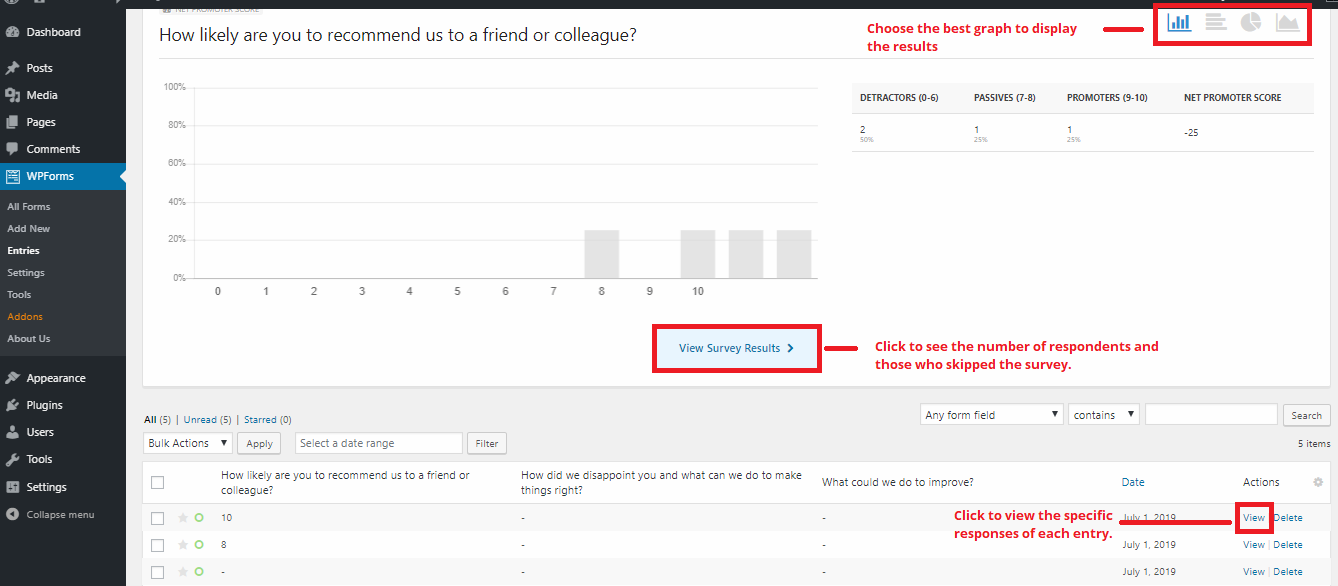This screenshot has height=586, width=1338.
Task: Tick the select-all entries checkbox
Action: coord(157,482)
